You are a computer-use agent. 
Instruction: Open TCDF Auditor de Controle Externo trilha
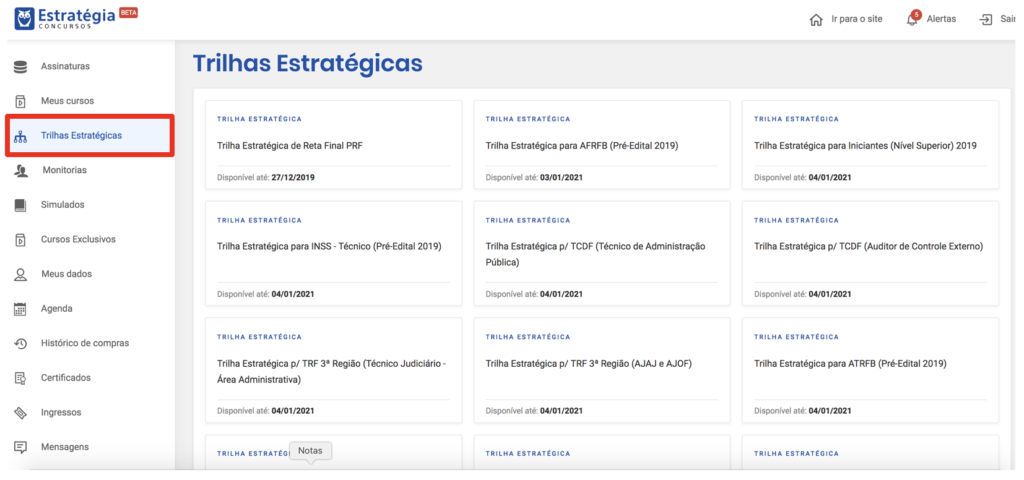click(871, 253)
